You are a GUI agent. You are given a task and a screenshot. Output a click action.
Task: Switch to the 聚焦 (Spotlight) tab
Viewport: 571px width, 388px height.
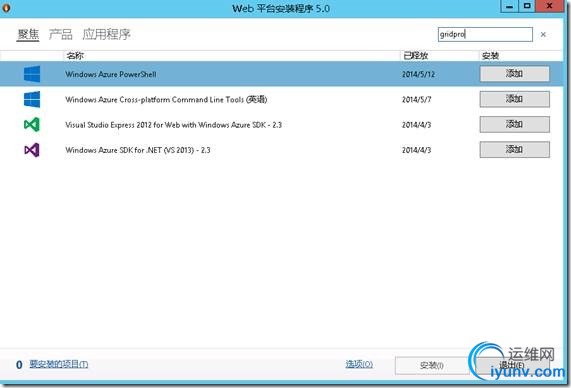28,34
